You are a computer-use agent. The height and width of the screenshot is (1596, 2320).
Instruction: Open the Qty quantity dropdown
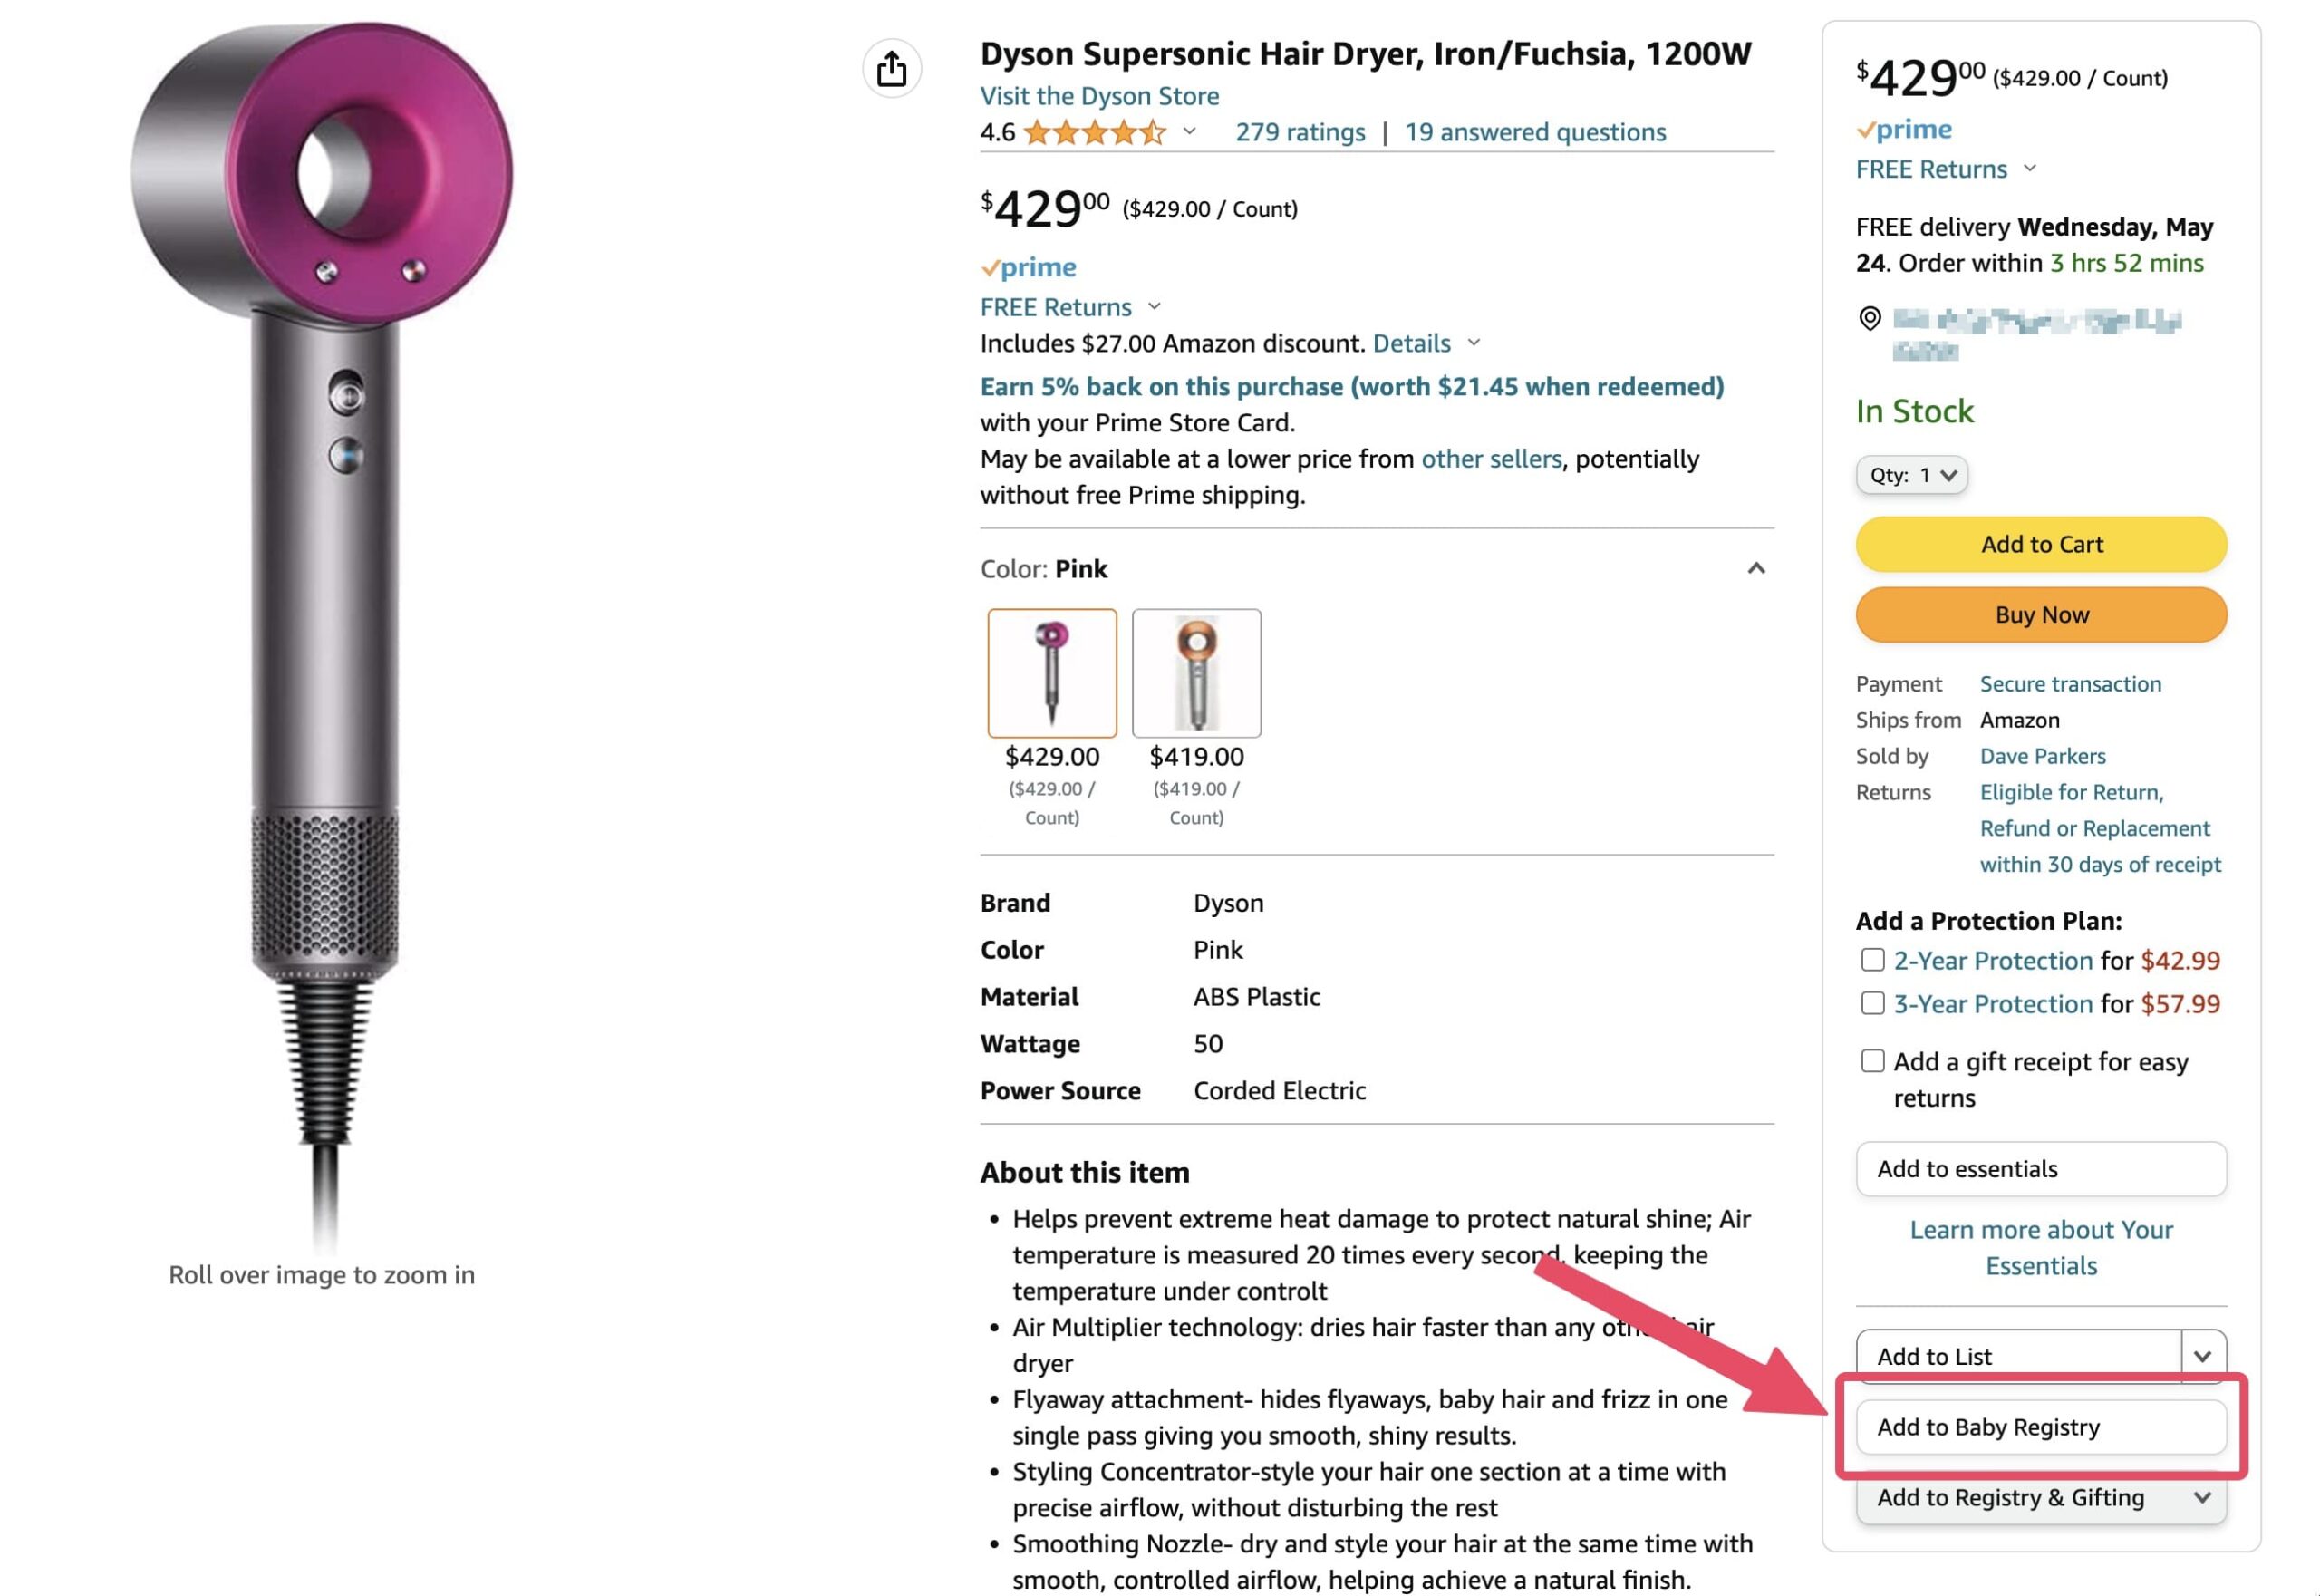coord(1912,475)
